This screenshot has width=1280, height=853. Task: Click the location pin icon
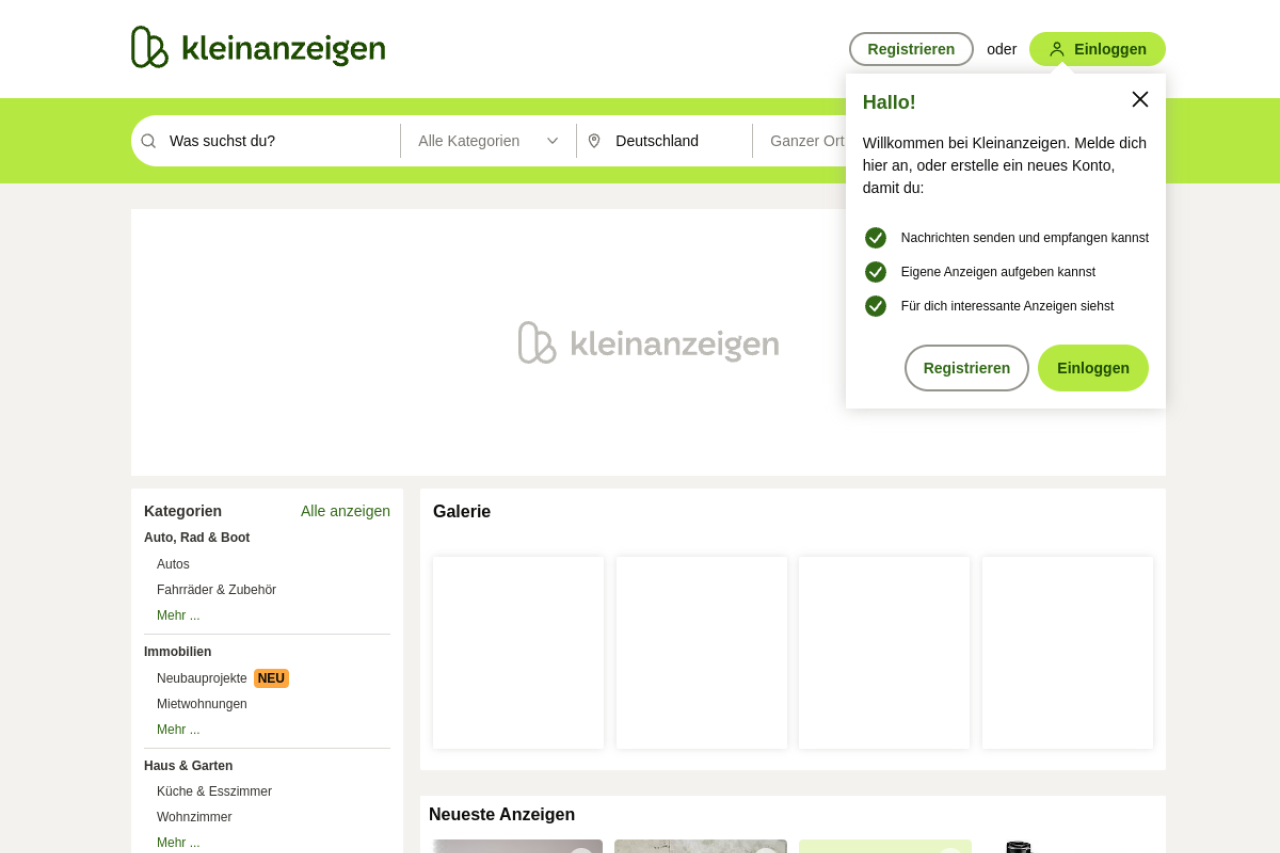(x=594, y=141)
